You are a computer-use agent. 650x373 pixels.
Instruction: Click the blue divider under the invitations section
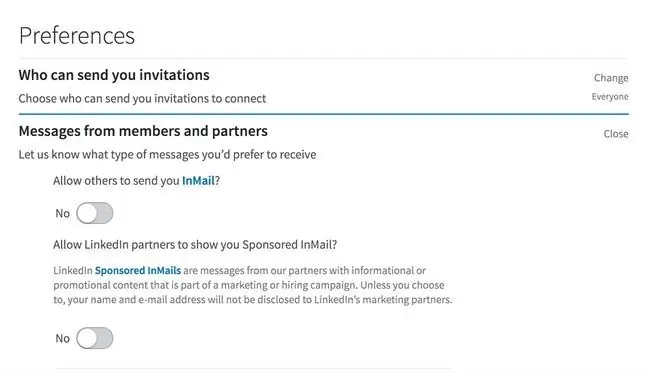coord(324,114)
